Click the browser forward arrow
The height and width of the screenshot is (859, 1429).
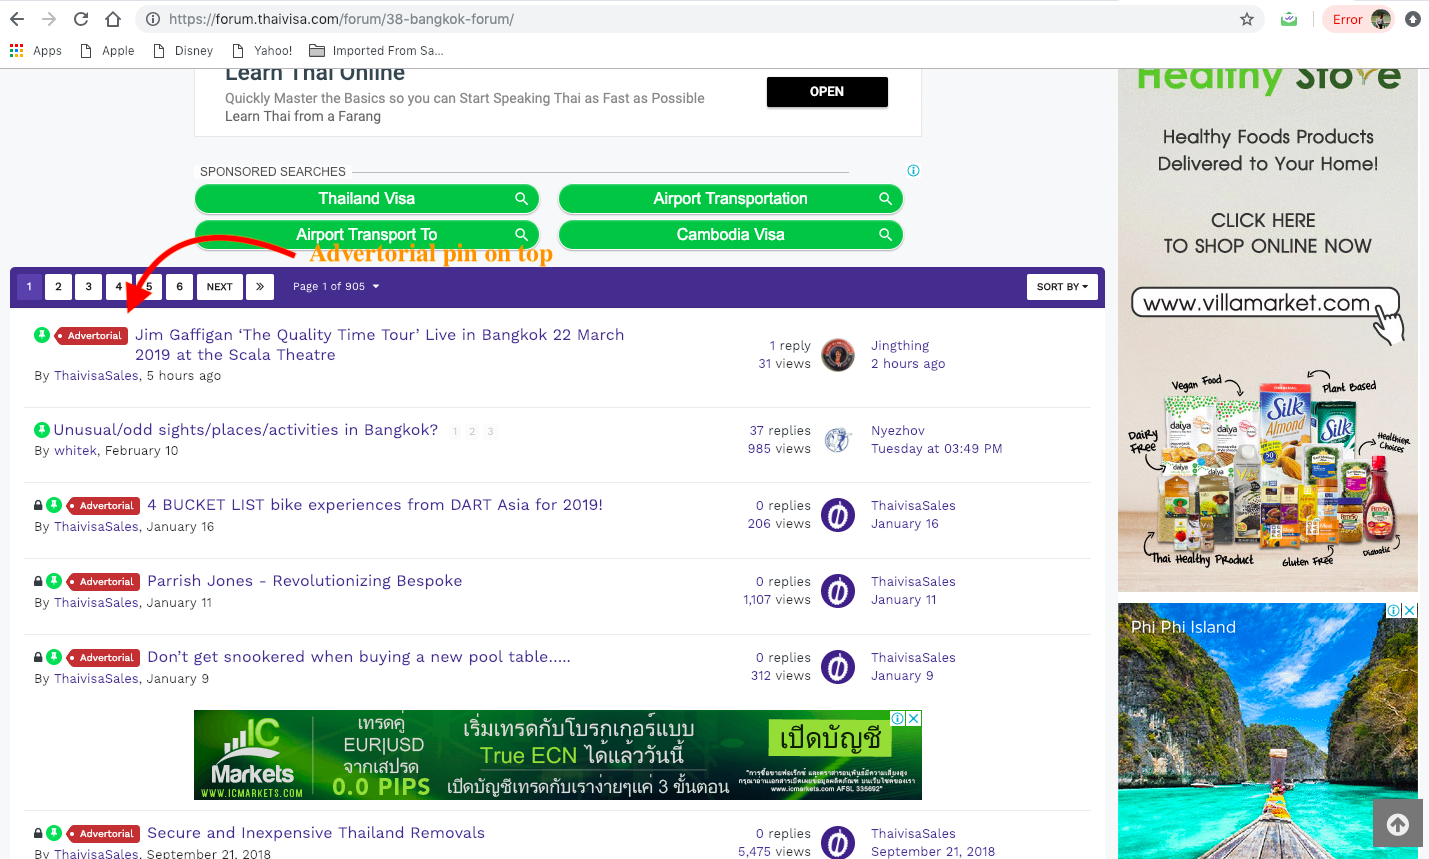click(x=49, y=19)
